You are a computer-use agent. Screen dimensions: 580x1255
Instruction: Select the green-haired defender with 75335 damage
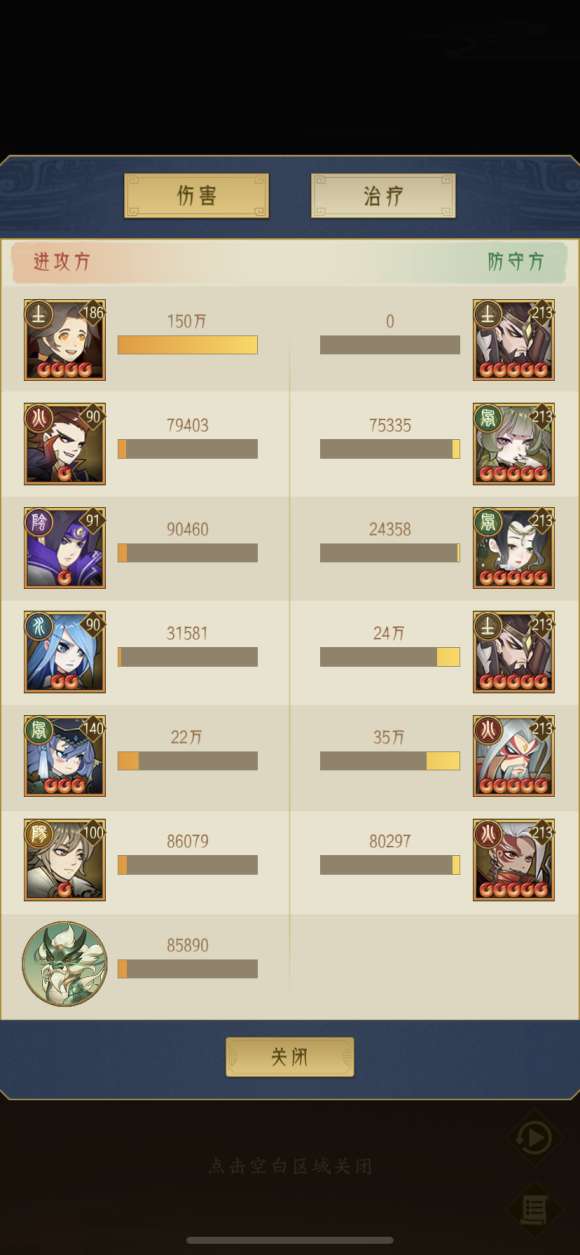tap(514, 444)
